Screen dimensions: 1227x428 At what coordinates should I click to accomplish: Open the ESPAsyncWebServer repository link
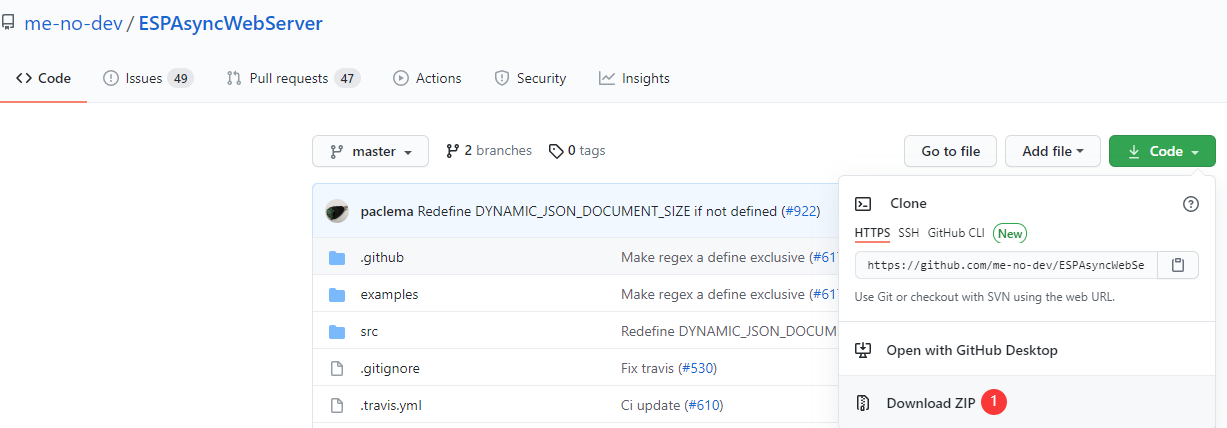pos(231,23)
